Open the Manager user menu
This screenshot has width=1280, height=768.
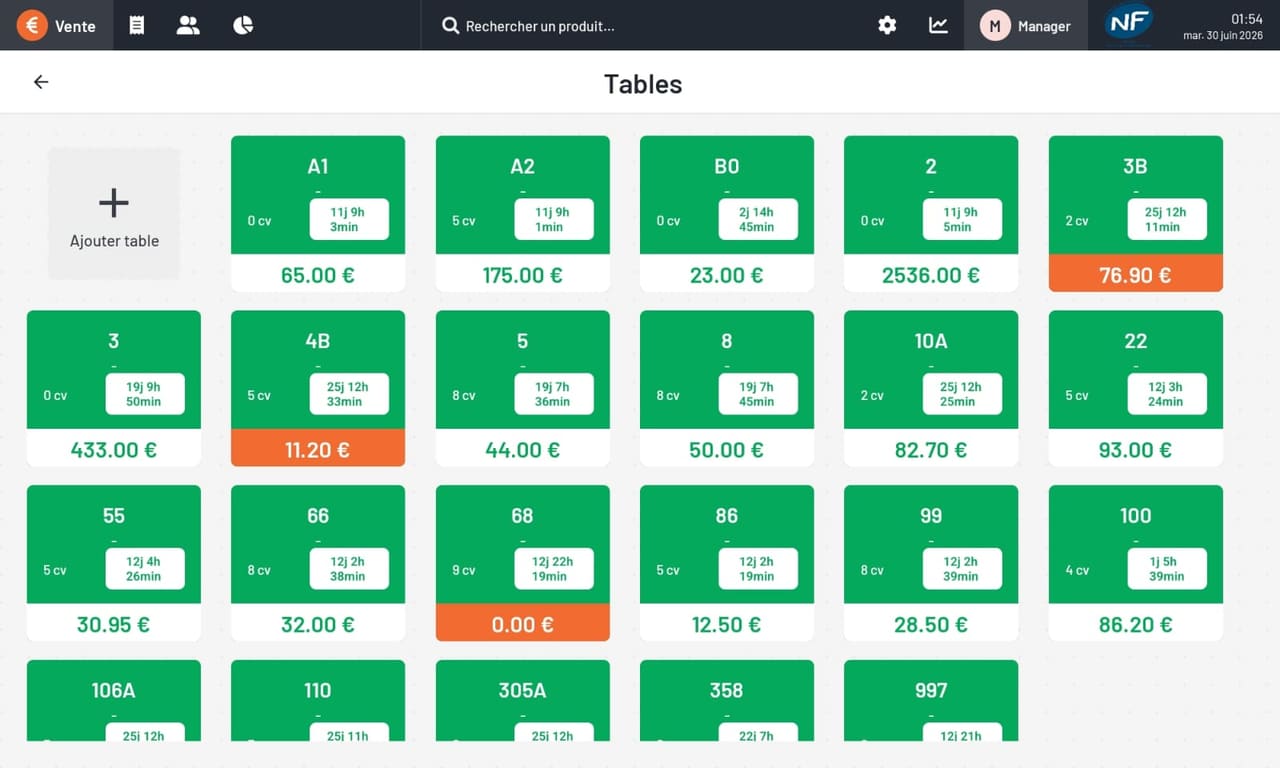pyautogui.click(x=1026, y=26)
